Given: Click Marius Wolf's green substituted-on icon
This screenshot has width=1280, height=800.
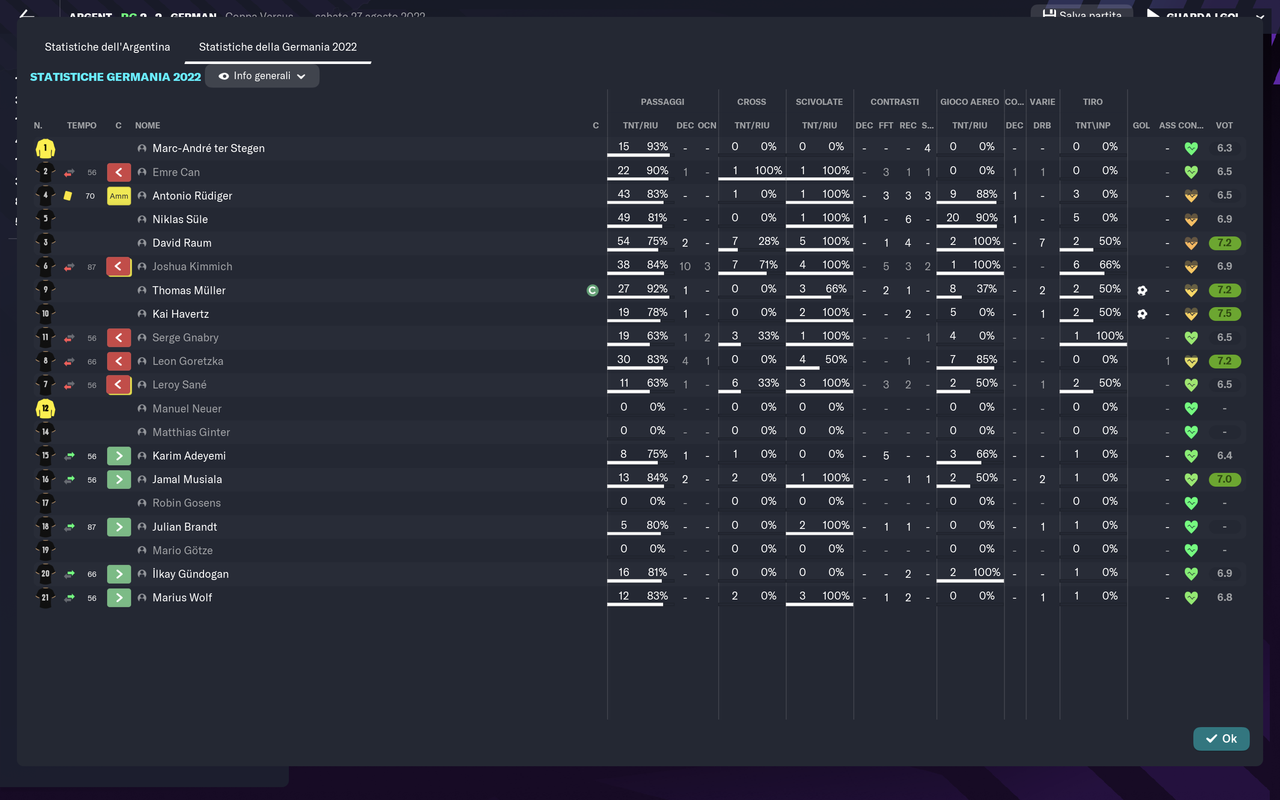Looking at the screenshot, I should click(x=119, y=598).
